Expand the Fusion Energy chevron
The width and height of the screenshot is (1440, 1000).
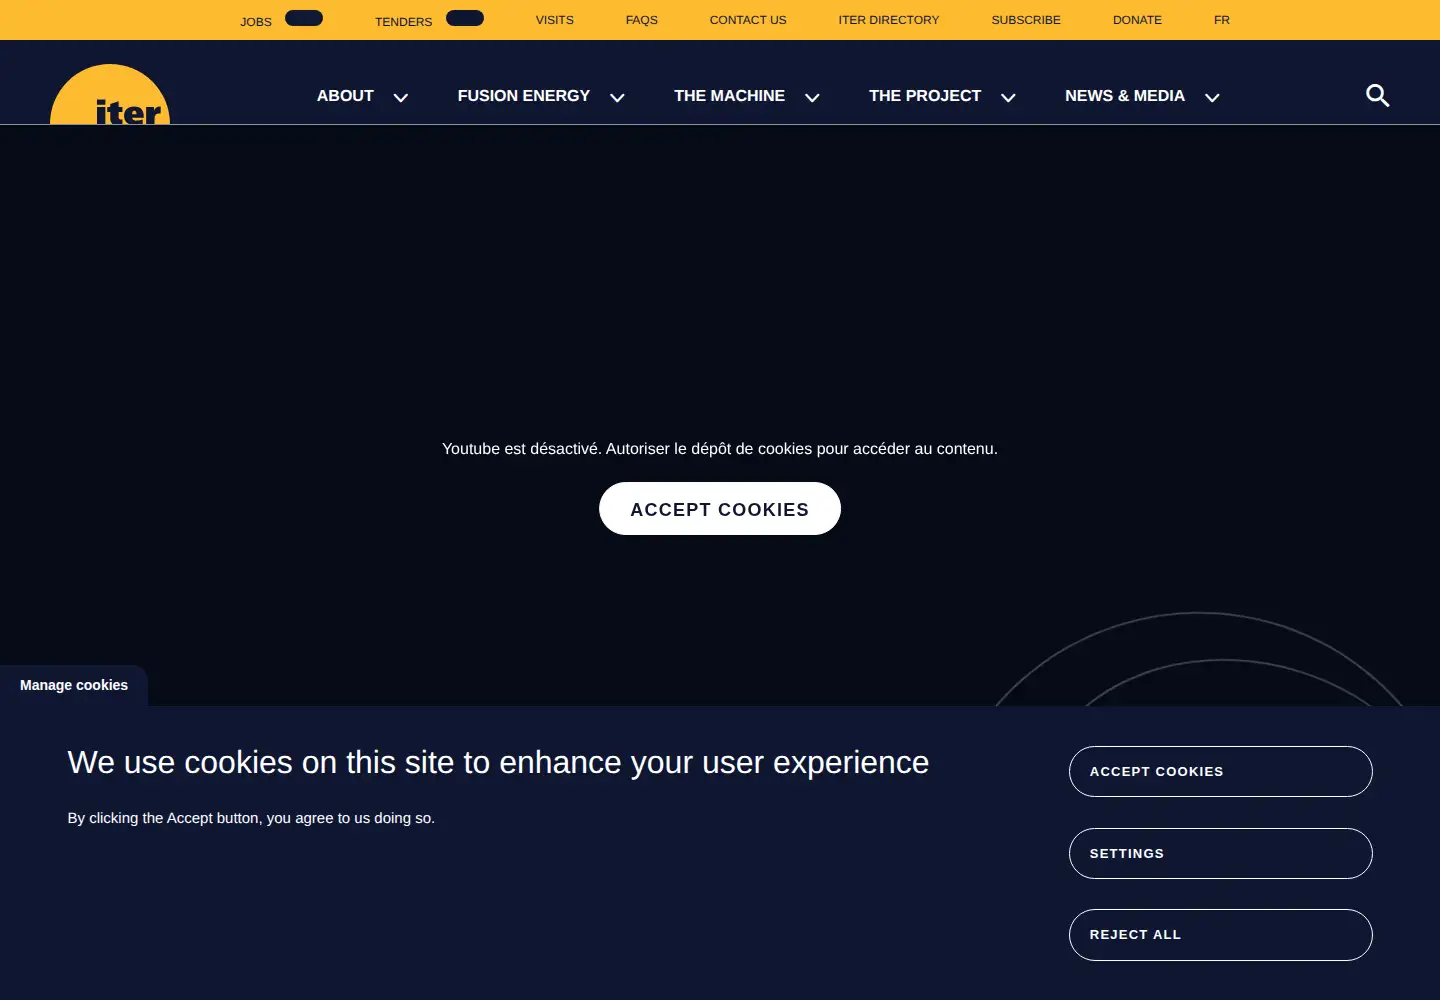[x=617, y=97]
